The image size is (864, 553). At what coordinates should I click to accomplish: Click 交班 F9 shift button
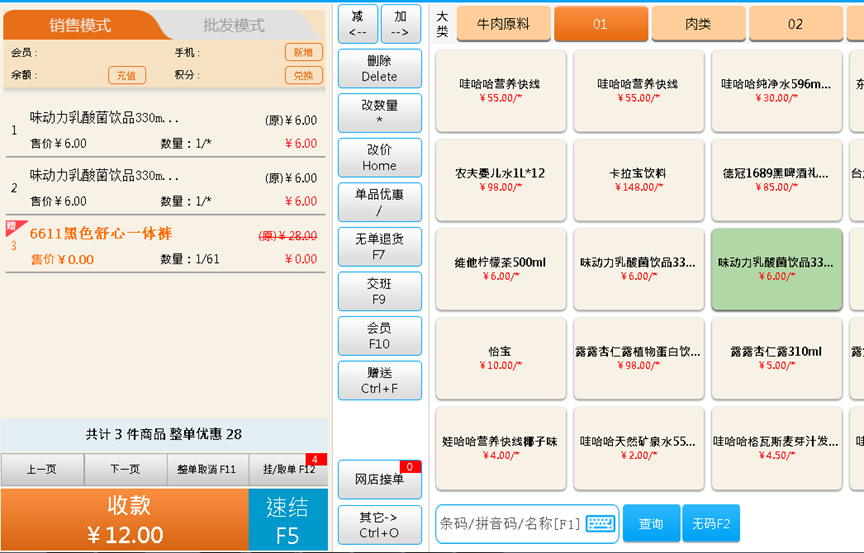click(x=380, y=291)
